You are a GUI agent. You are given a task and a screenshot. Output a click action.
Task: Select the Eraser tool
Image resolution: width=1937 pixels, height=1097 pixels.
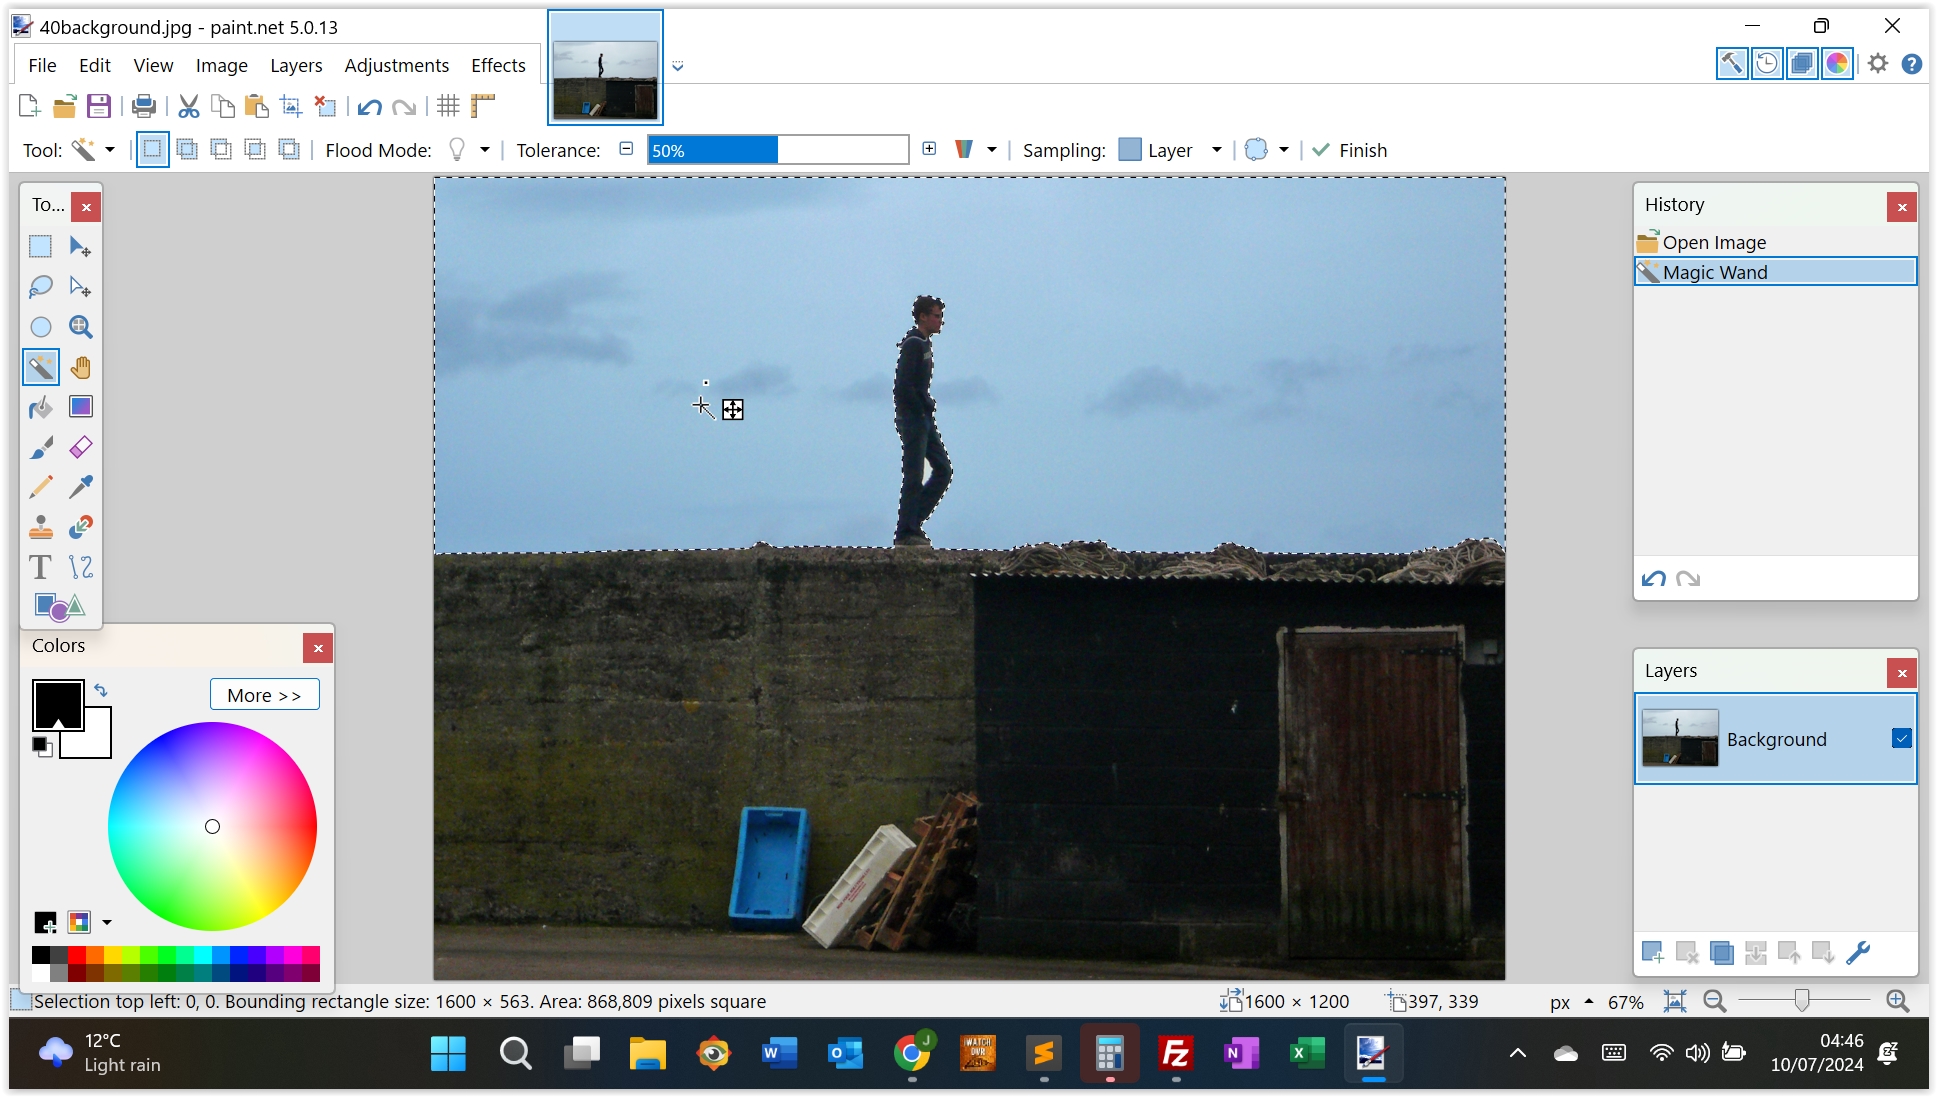pyautogui.click(x=81, y=447)
